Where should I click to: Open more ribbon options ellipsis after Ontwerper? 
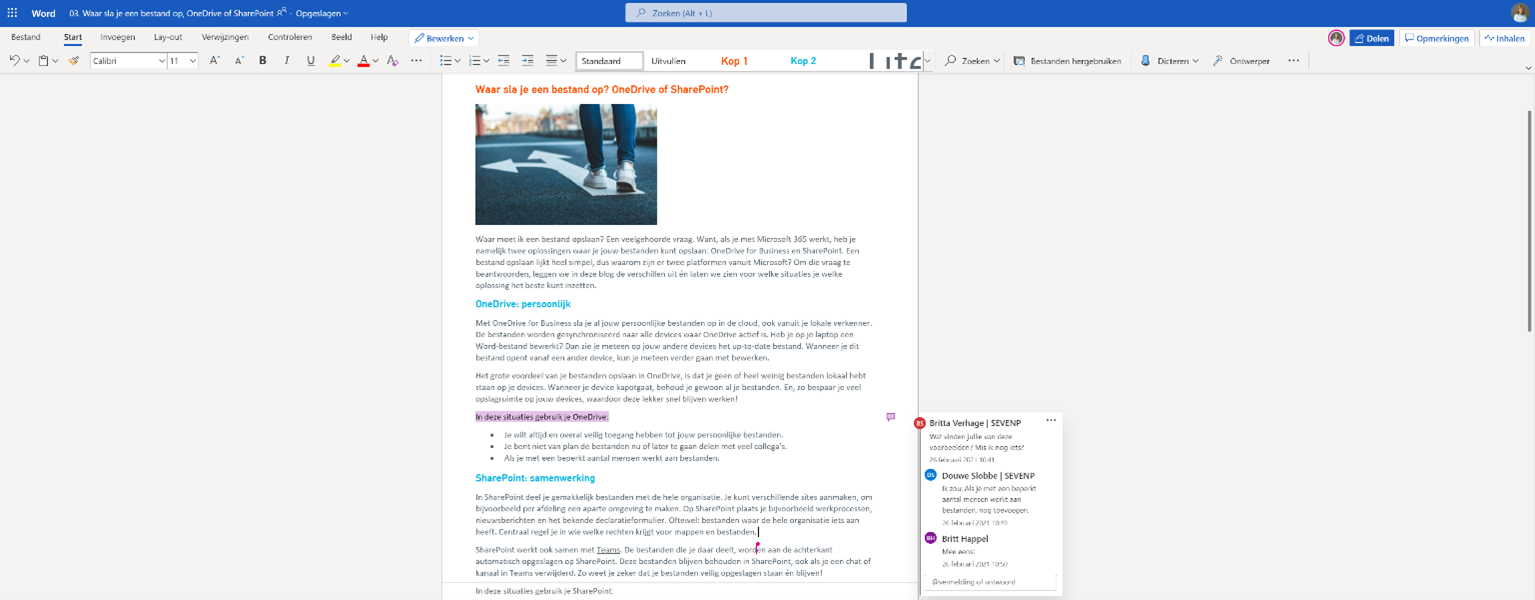click(x=1294, y=61)
